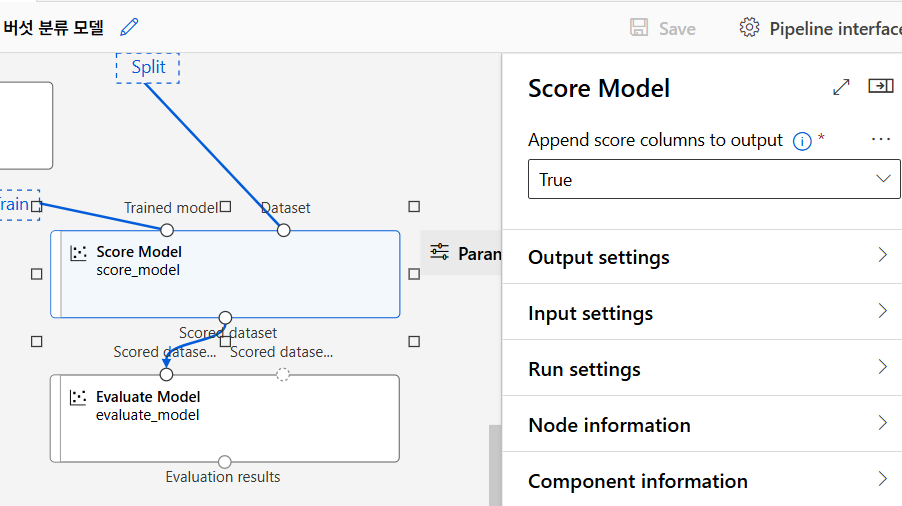
Task: Expand Component information section
Action: tap(708, 481)
